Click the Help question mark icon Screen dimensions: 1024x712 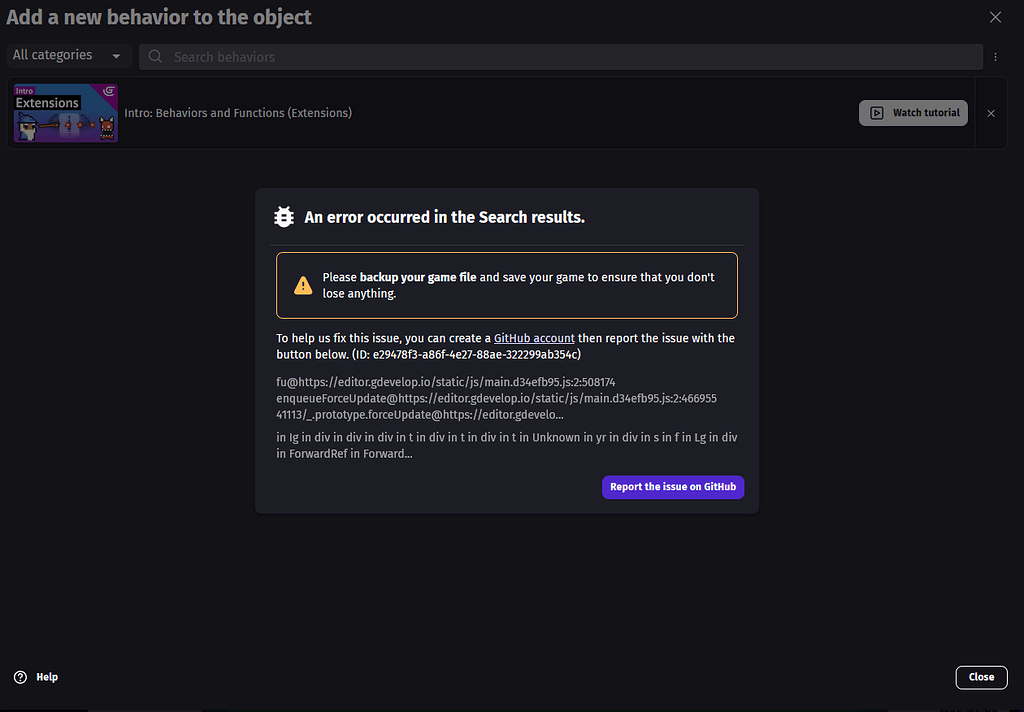click(x=20, y=677)
